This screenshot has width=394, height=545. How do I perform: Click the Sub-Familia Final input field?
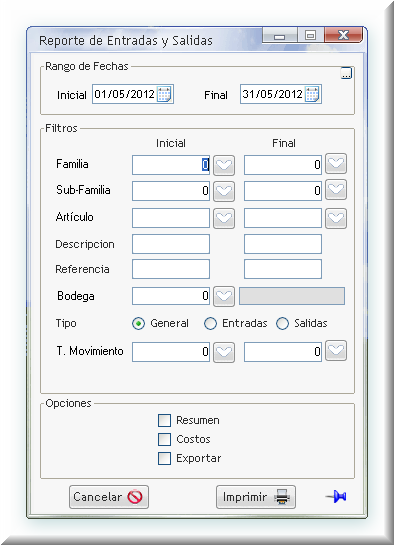pyautogui.click(x=283, y=191)
